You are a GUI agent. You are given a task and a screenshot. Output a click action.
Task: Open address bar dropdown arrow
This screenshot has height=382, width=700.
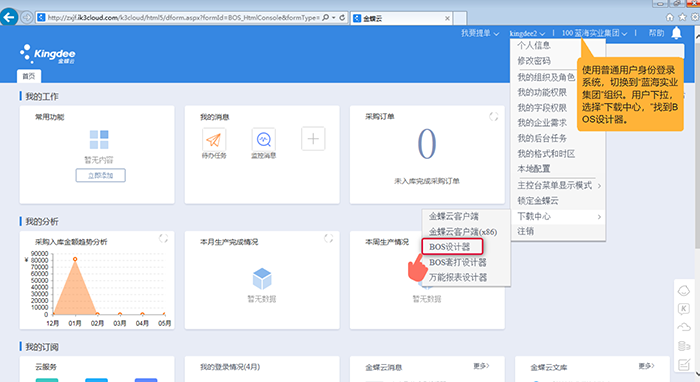point(333,17)
